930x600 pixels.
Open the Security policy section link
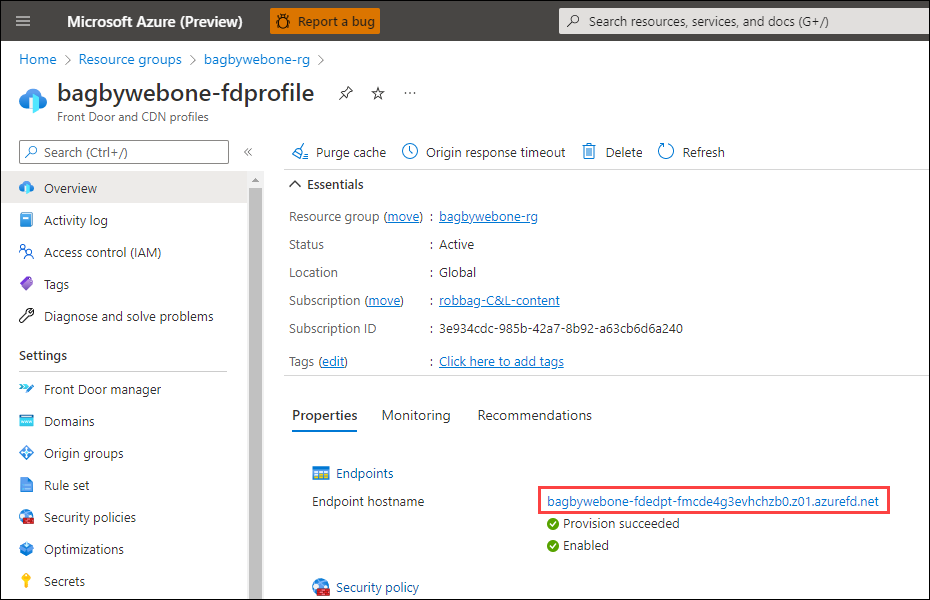click(377, 588)
